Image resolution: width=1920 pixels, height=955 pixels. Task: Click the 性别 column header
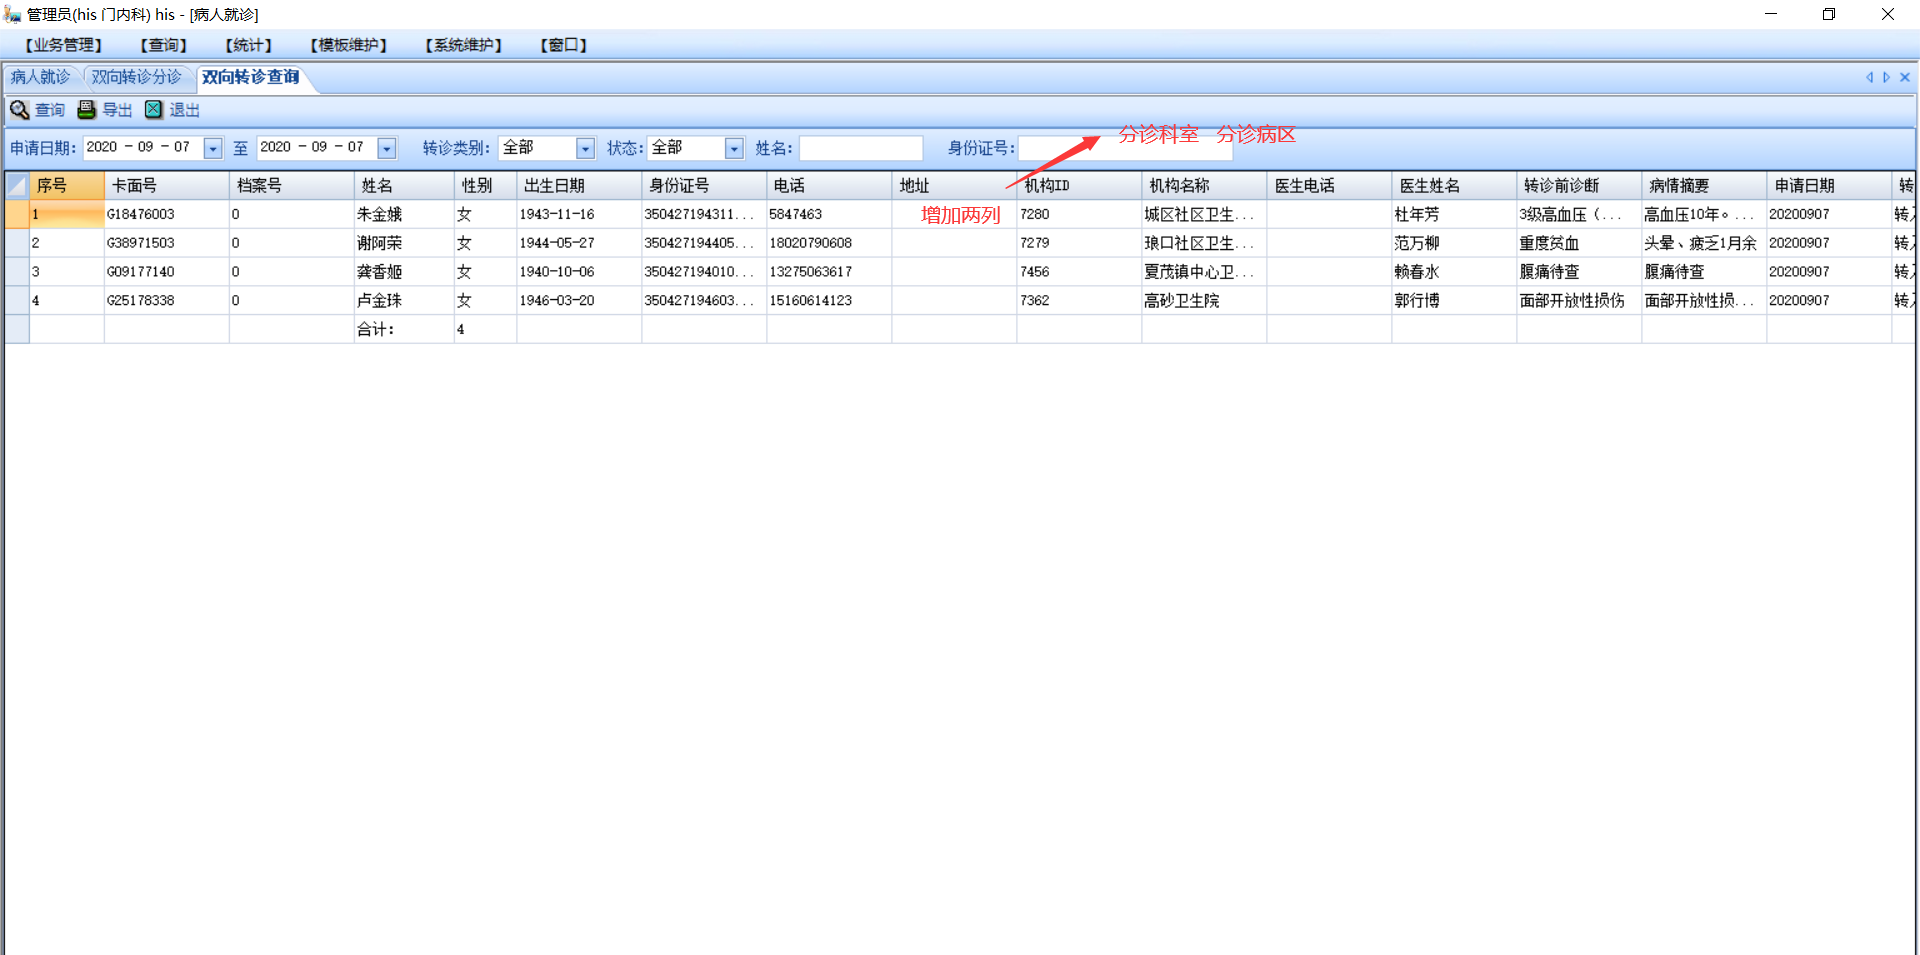click(x=486, y=186)
